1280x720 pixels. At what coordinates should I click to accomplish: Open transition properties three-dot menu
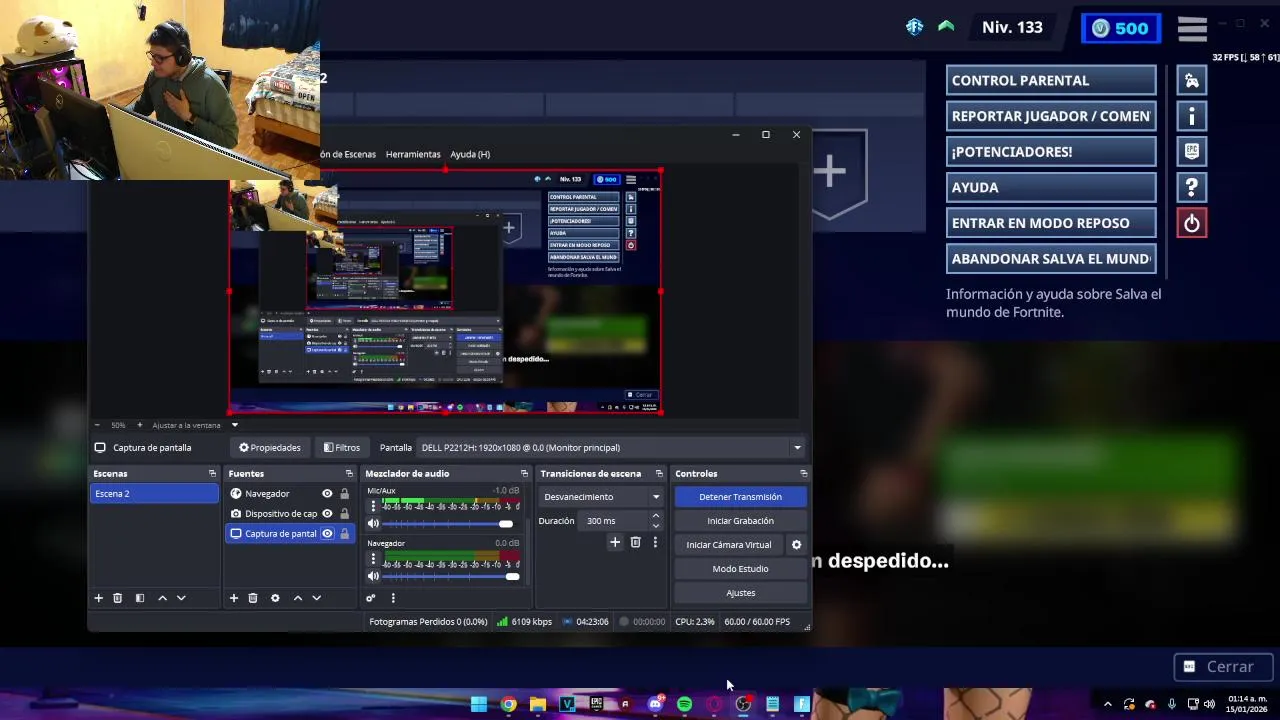[655, 542]
